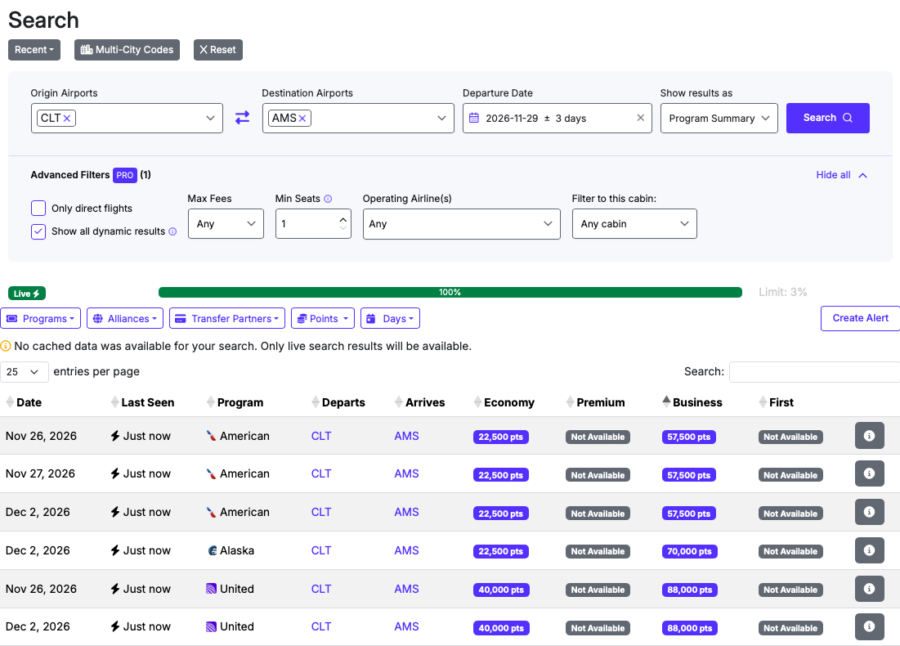Viewport: 900px width, 646px height.
Task: Open info for Nov 27 American row
Action: [x=869, y=474]
